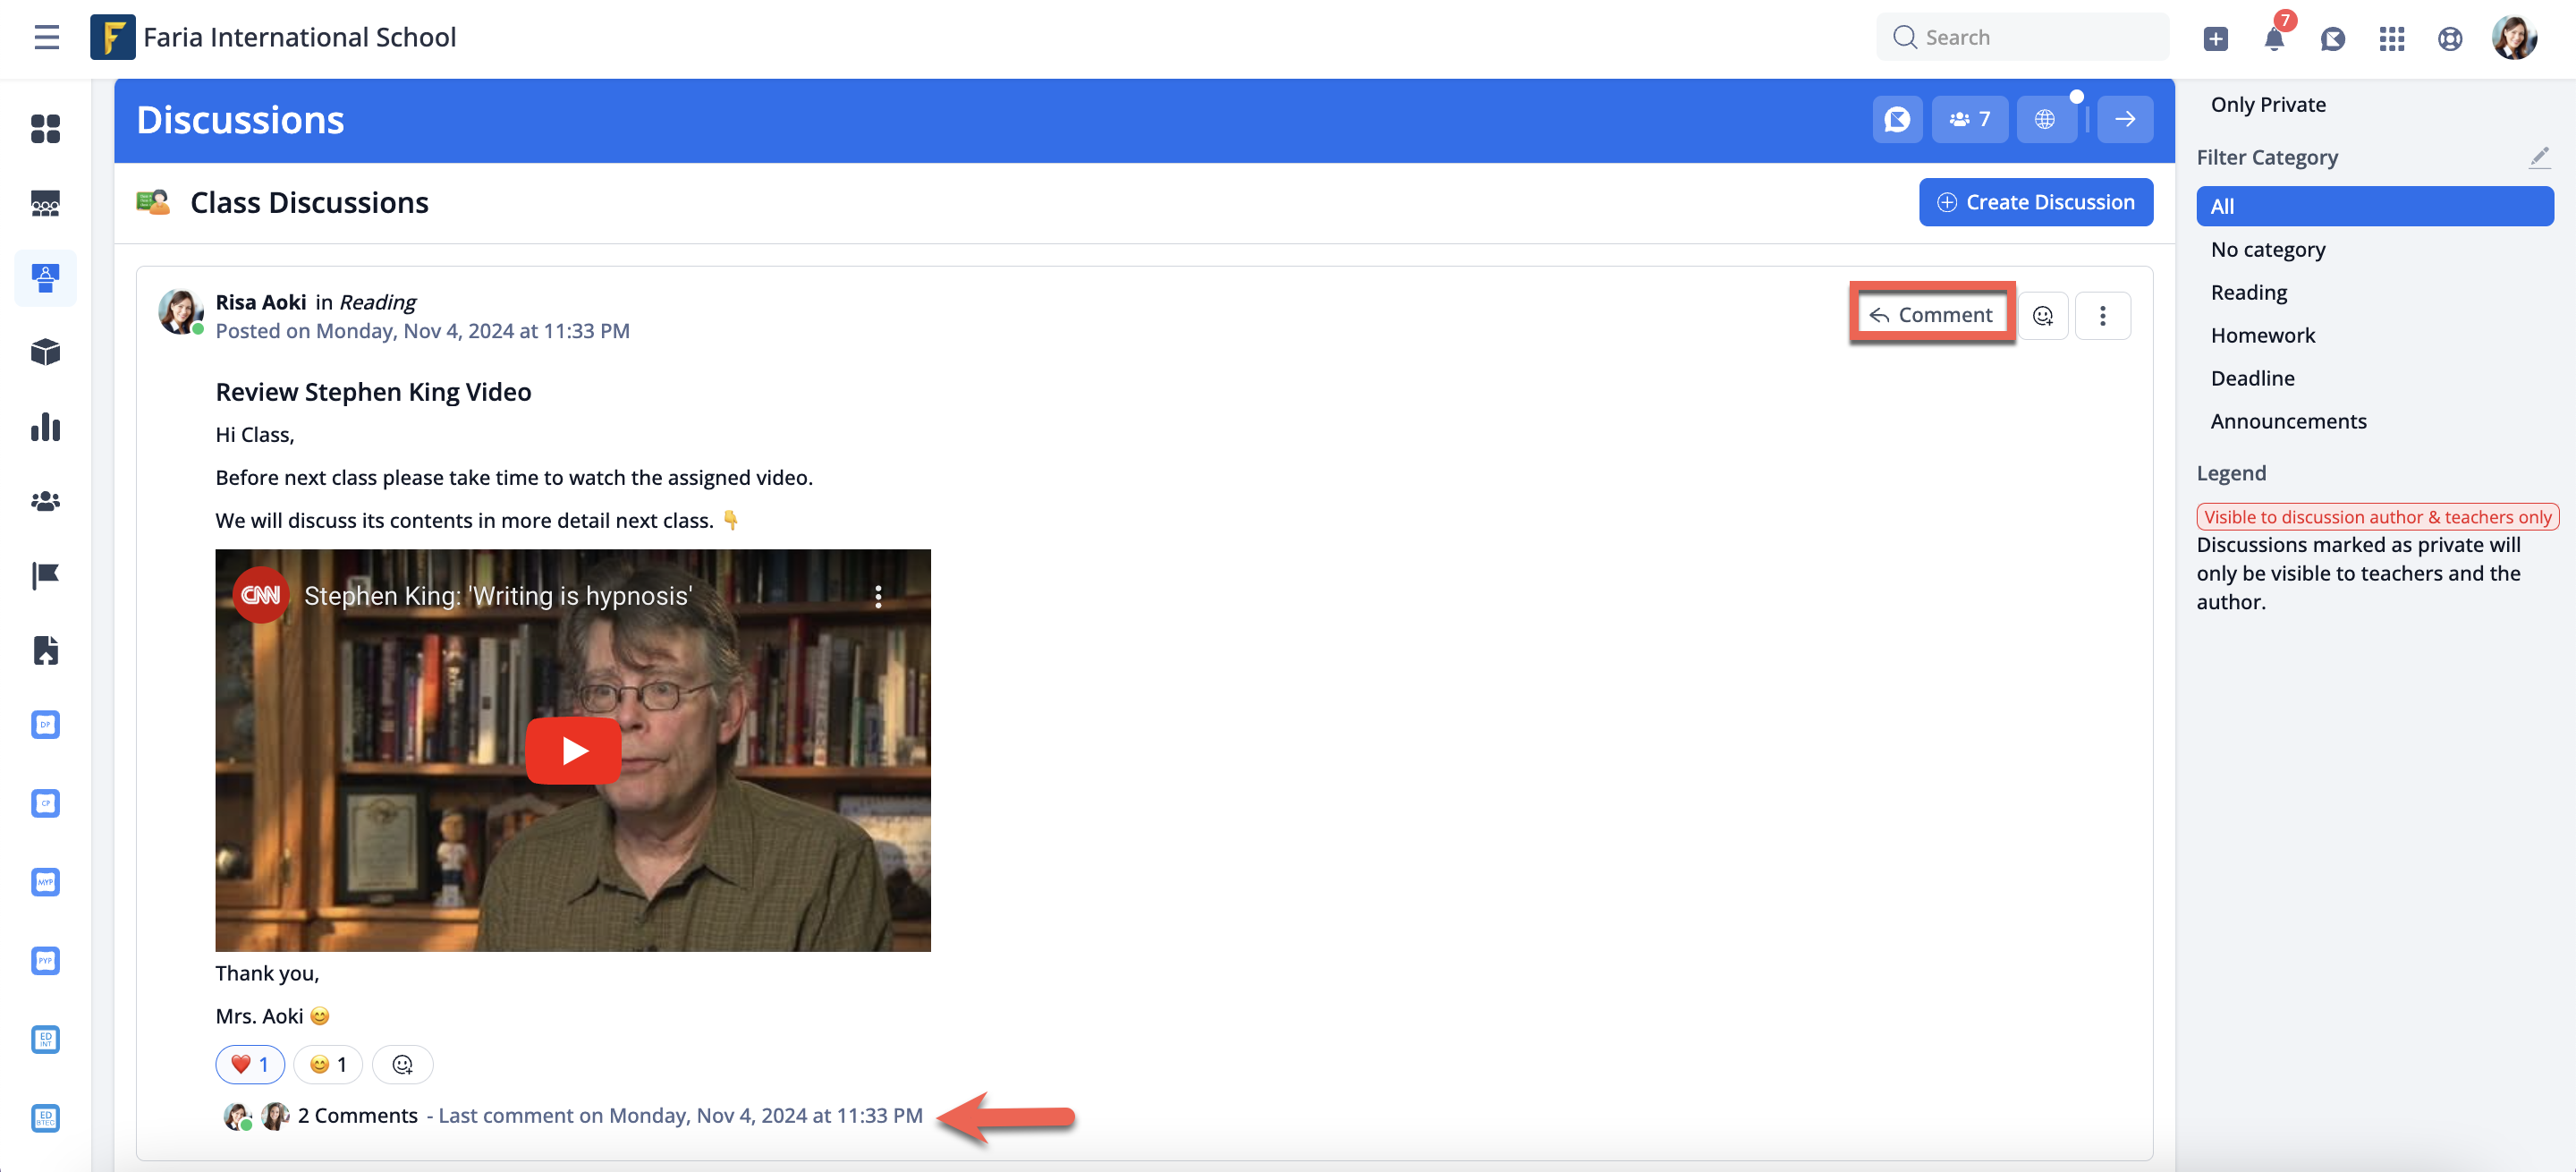Click the Class Discussions heading icon
Screen dimensions: 2576x1172
(153, 202)
